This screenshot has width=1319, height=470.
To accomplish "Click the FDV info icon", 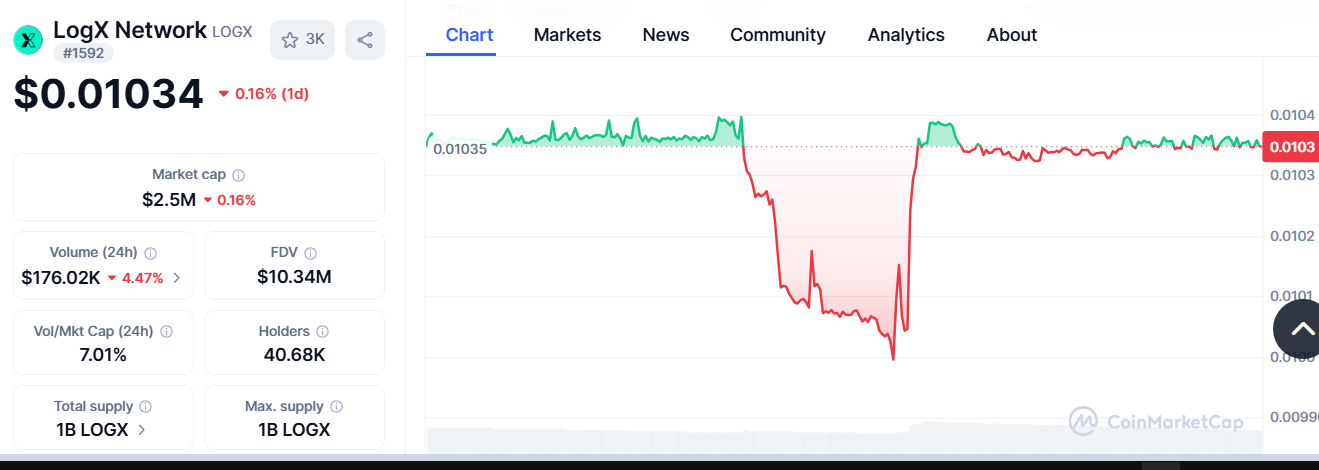I will (310, 253).
